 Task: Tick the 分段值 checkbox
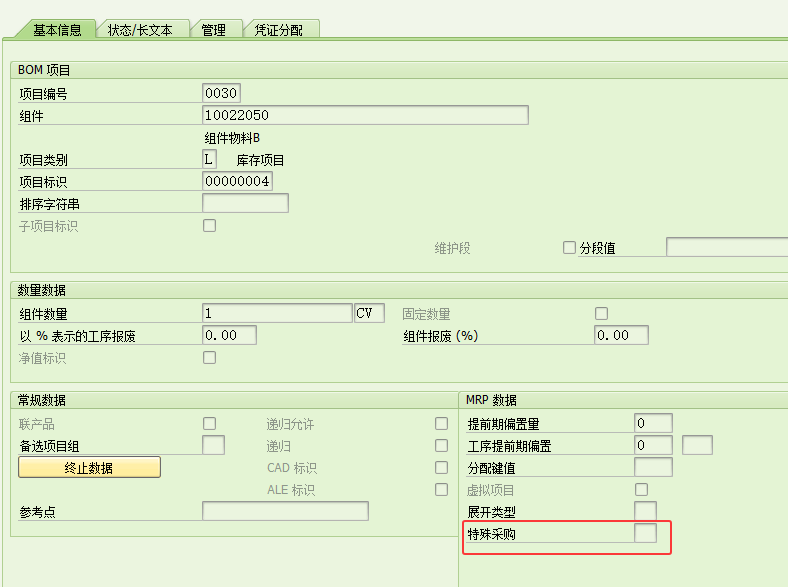569,248
